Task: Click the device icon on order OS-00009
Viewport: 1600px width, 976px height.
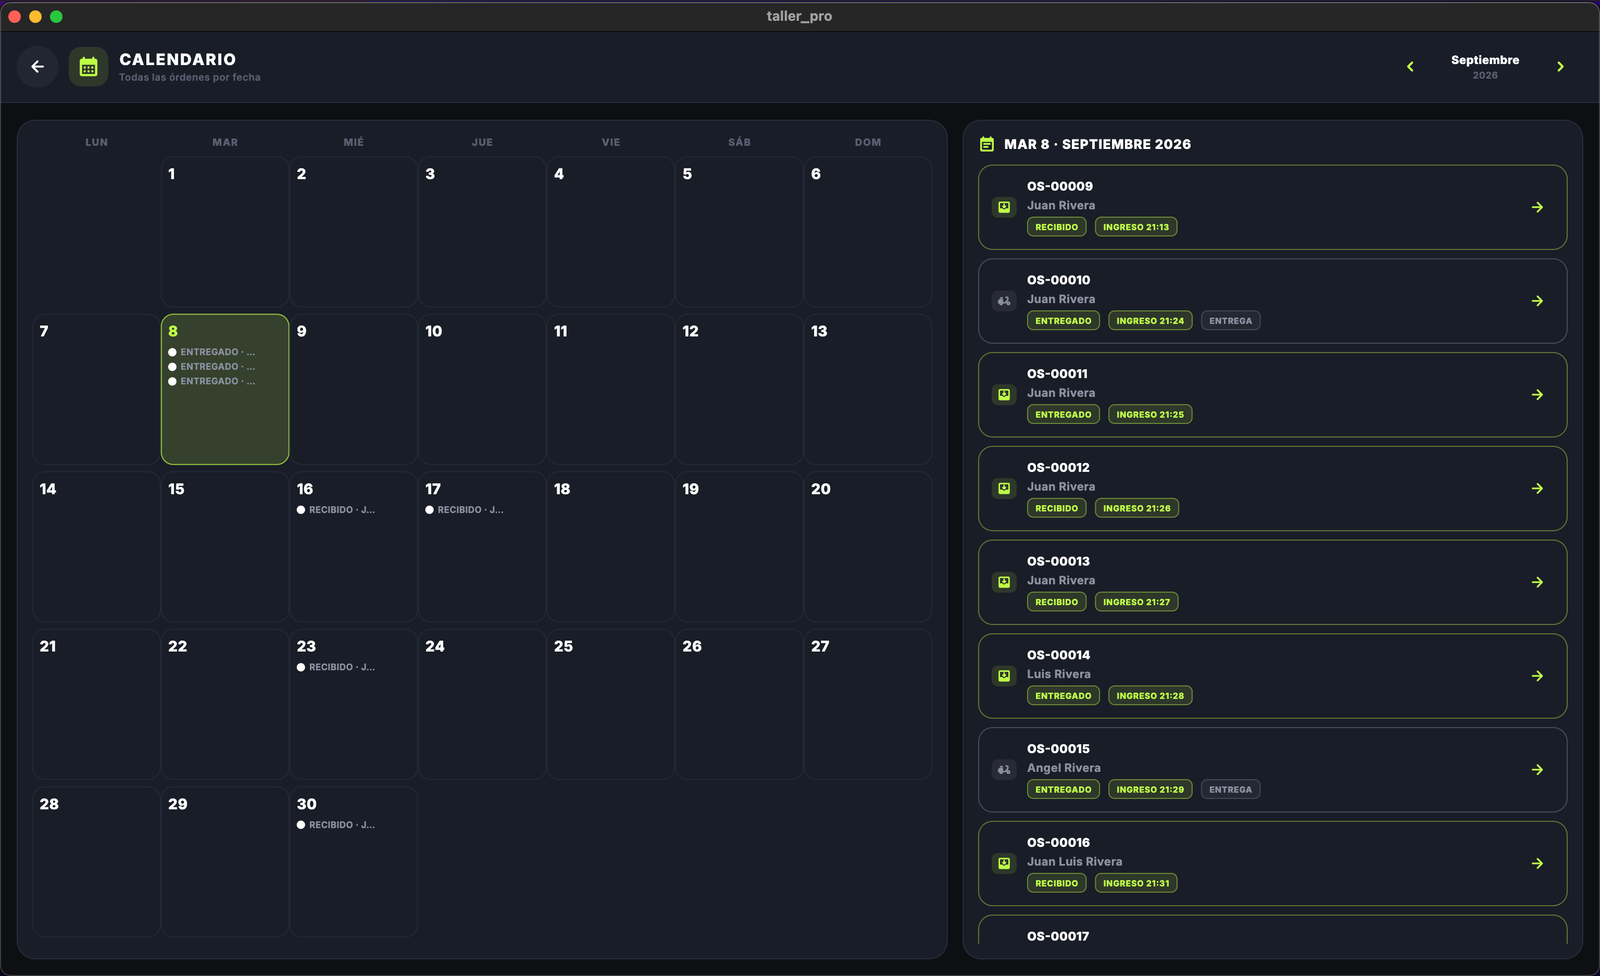Action: (x=1004, y=207)
